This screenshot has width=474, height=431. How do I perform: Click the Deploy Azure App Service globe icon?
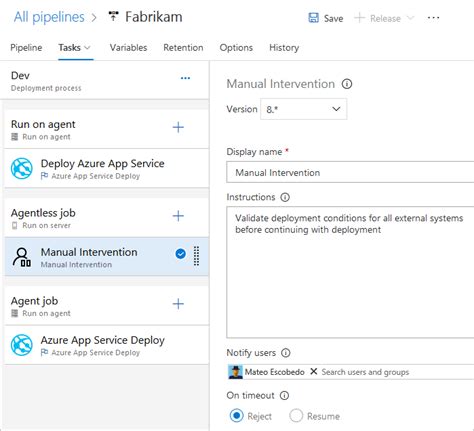(x=22, y=168)
